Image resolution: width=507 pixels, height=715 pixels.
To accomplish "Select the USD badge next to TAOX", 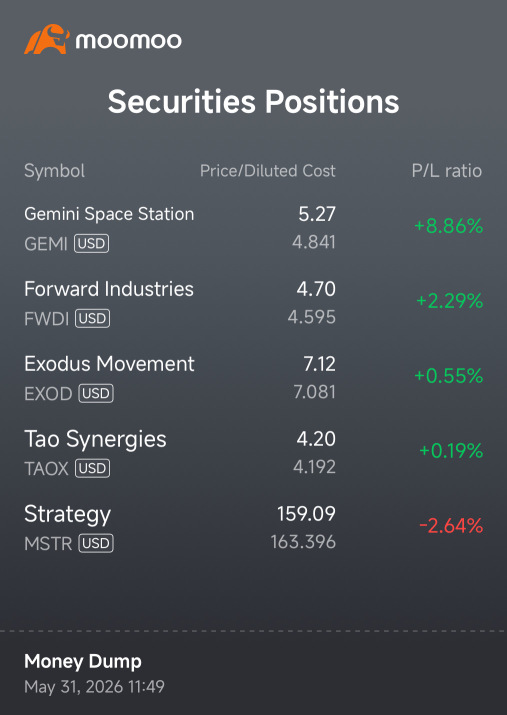I will pyautogui.click(x=92, y=468).
